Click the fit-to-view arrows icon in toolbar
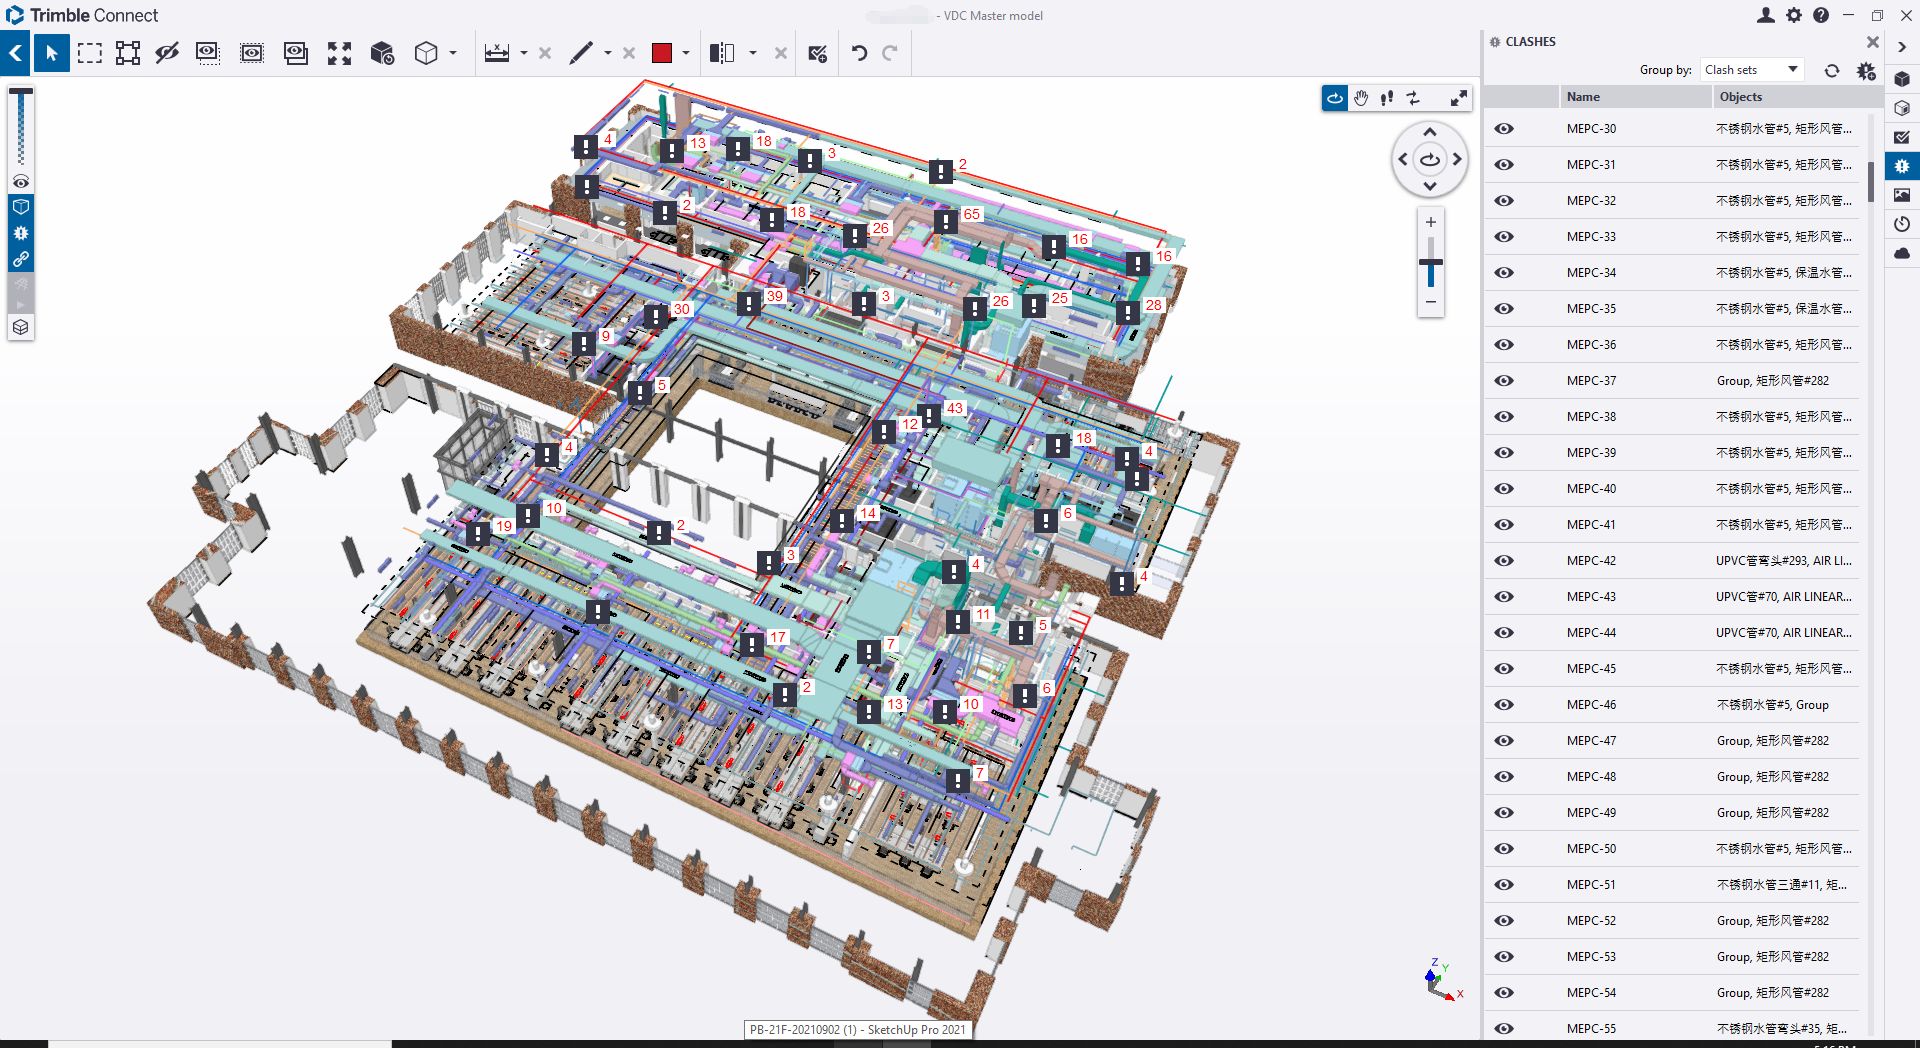This screenshot has height=1048, width=1920. pos(339,53)
